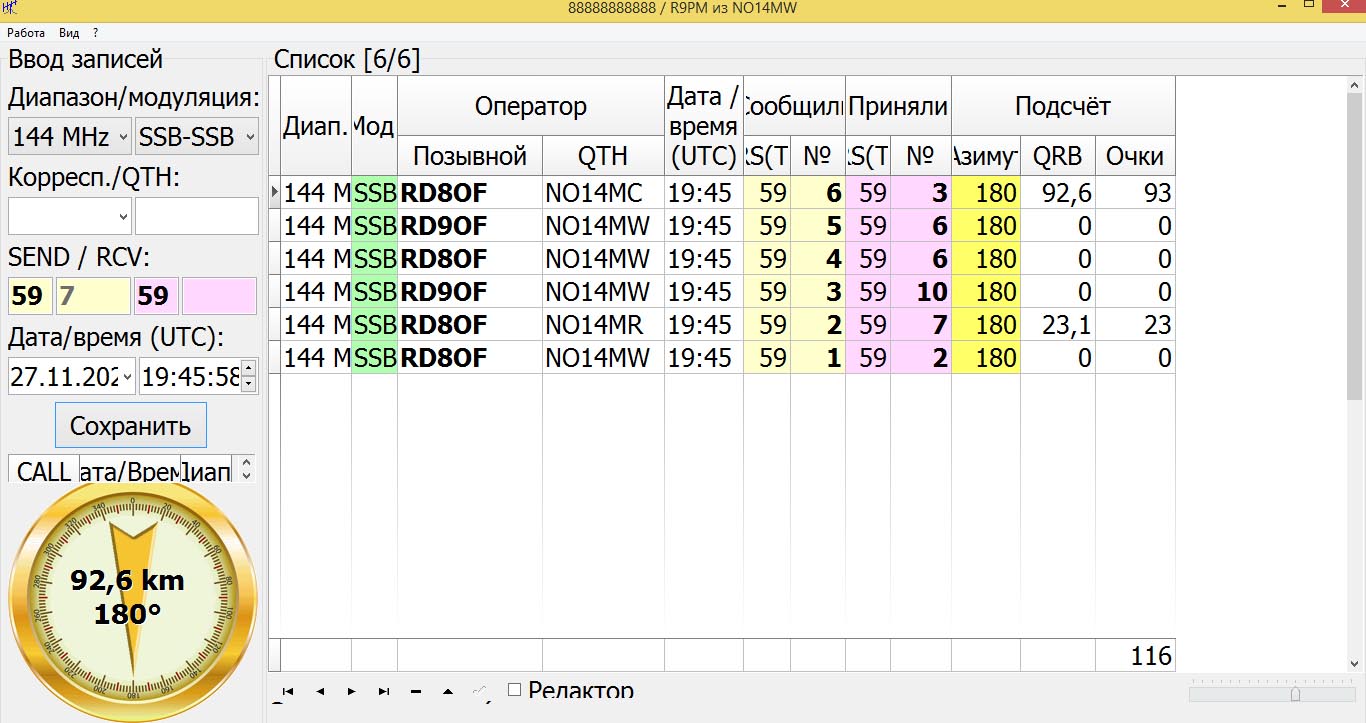Click the edit record triangle button
The image size is (1366, 723).
(x=448, y=691)
